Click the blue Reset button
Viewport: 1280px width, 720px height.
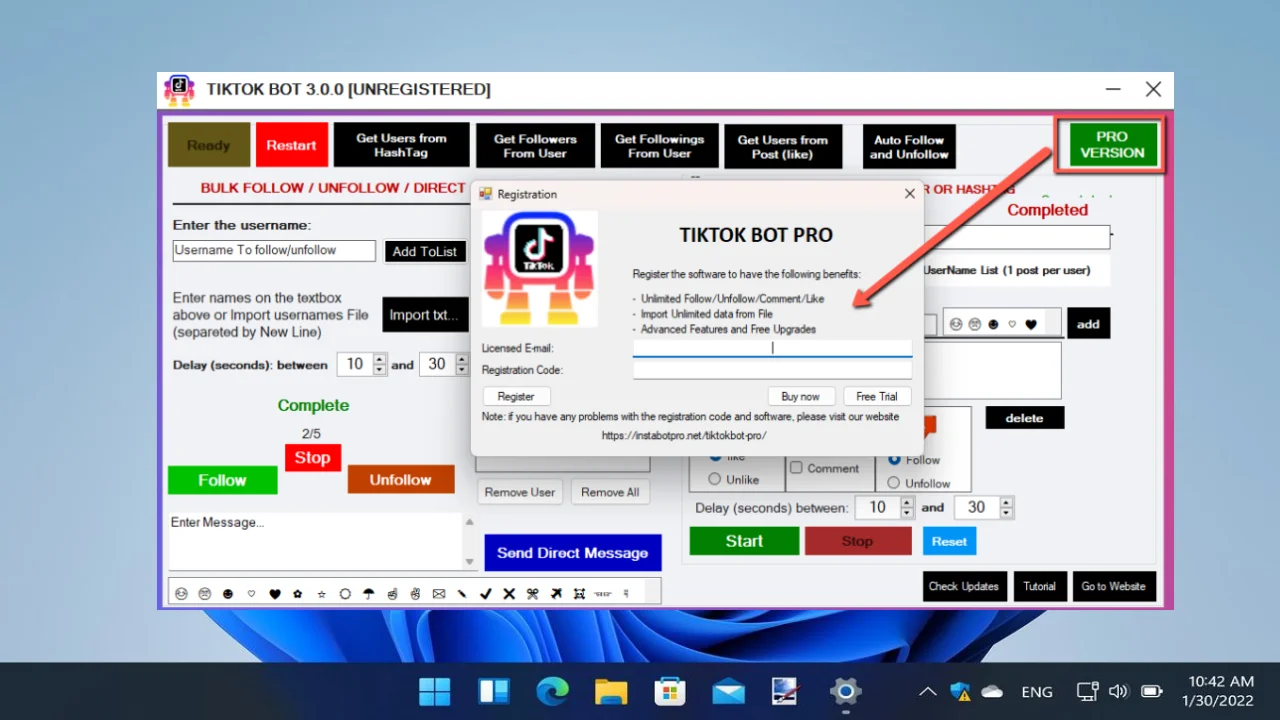point(950,541)
